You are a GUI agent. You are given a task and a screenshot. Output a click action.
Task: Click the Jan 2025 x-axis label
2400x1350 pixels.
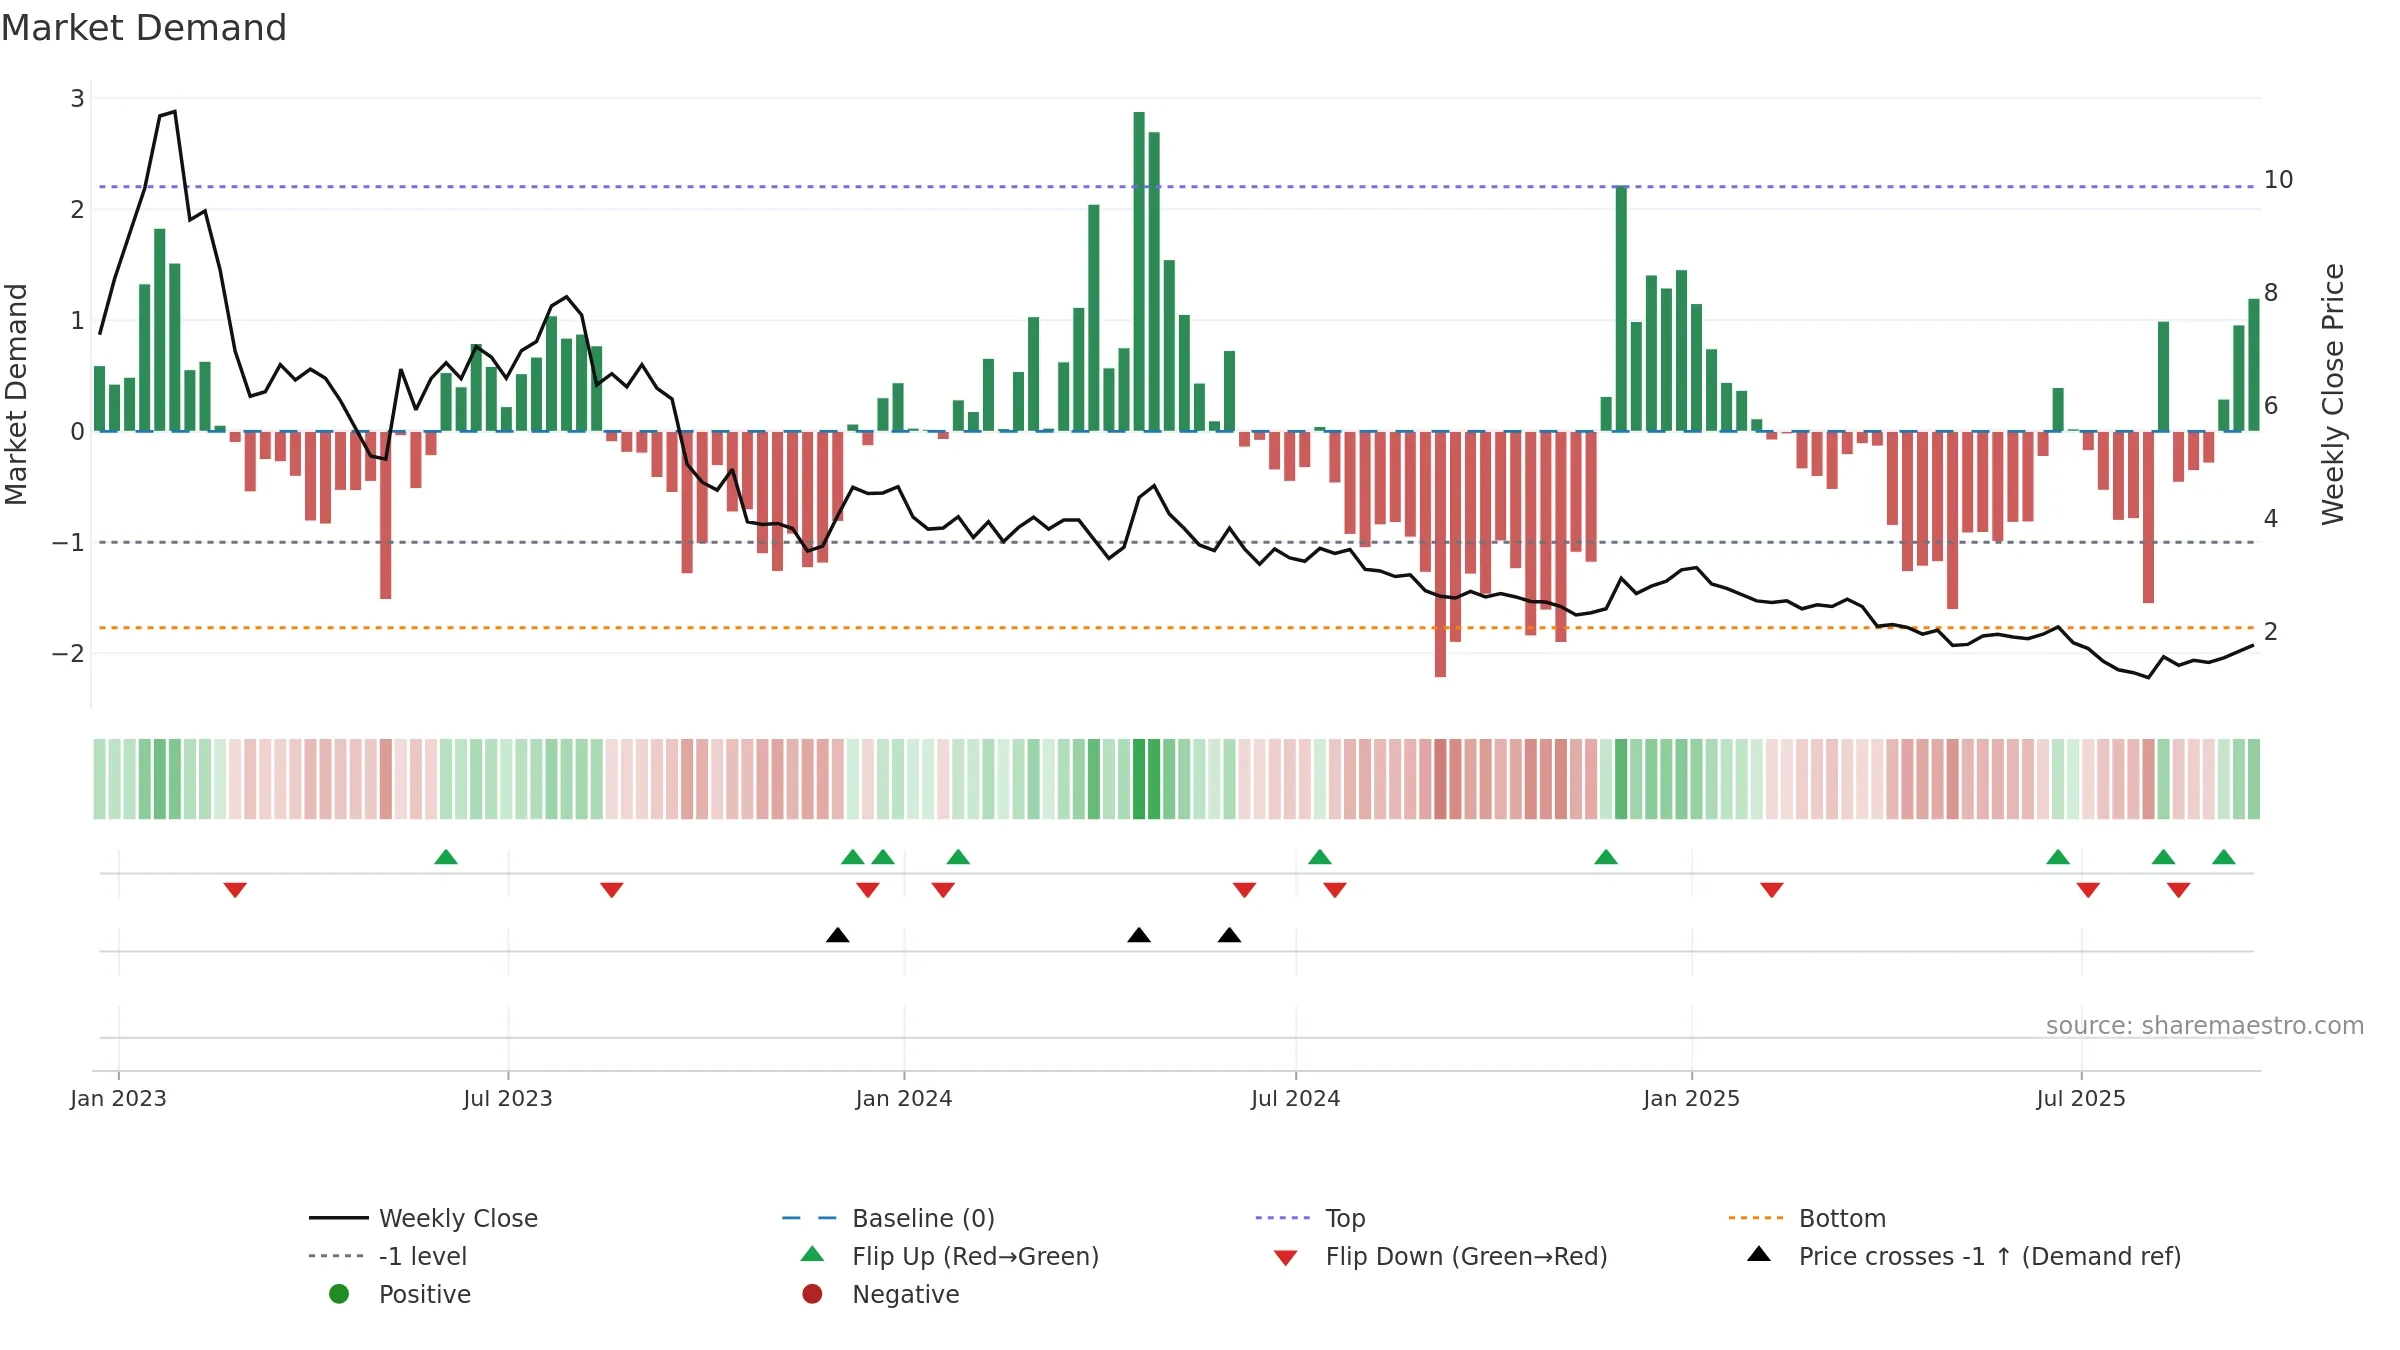(x=1692, y=1098)
